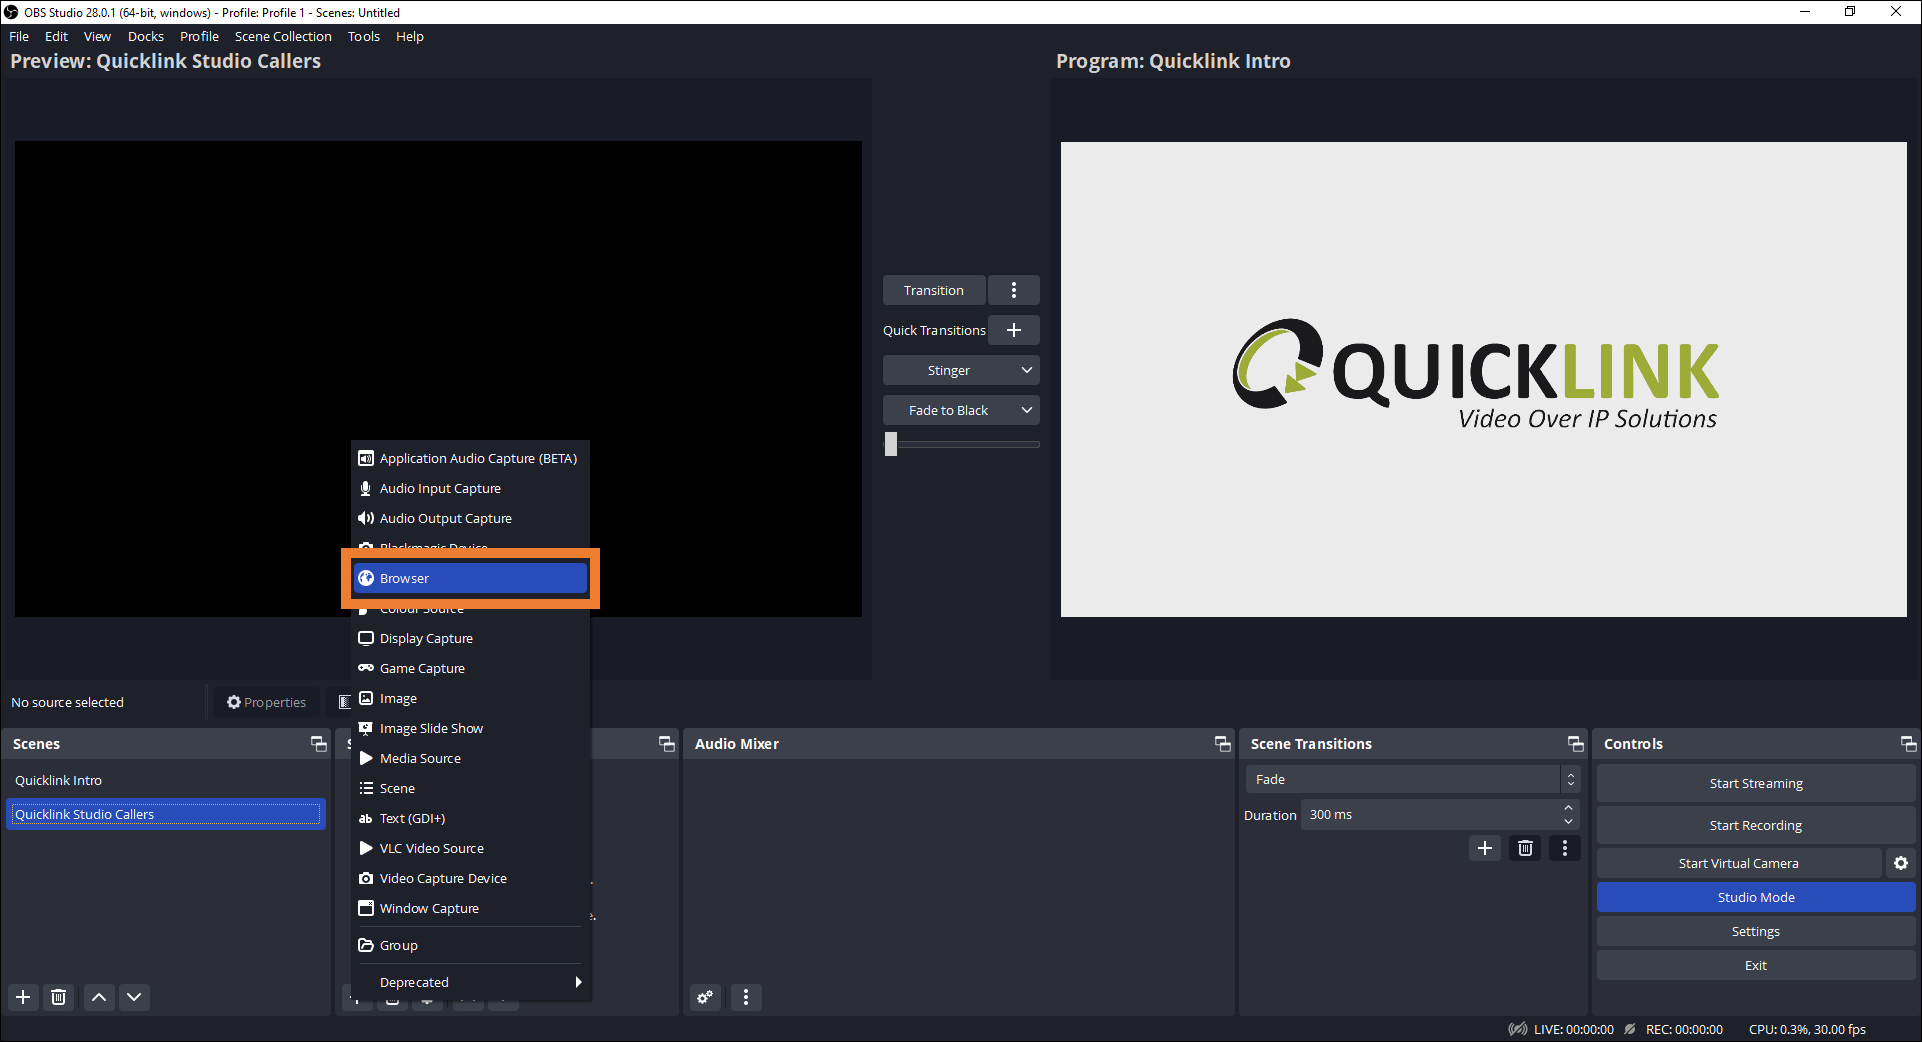Open the Stinger quick transition dropdown
Viewport: 1922px width, 1042px height.
click(x=961, y=370)
